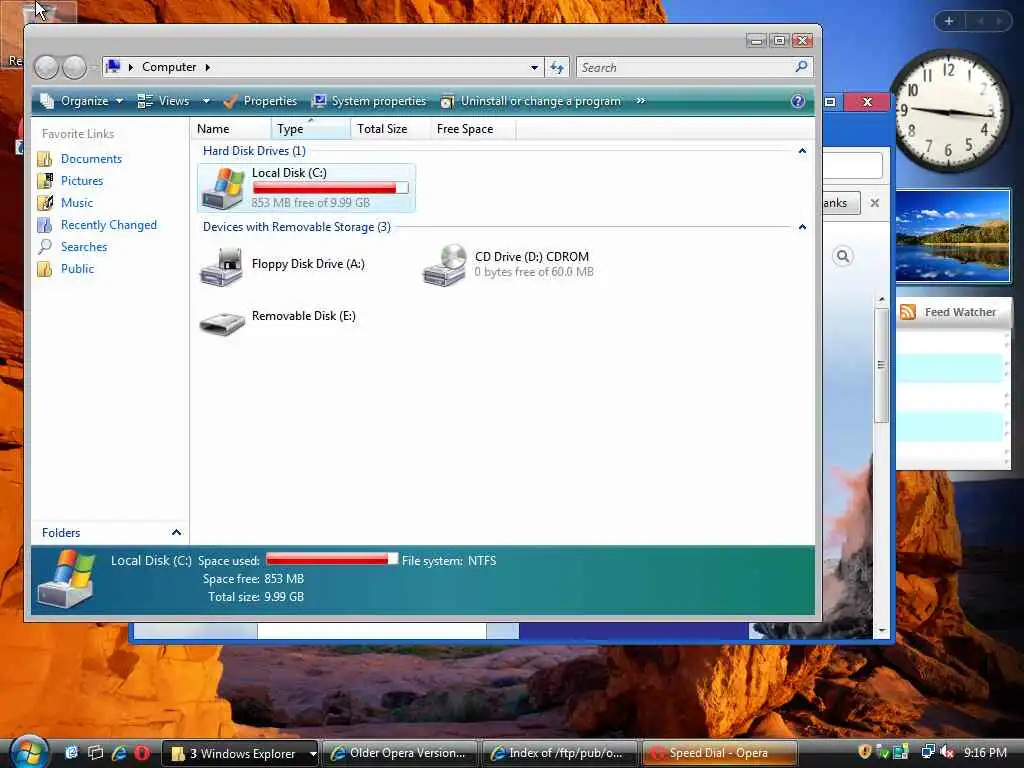Open the Public favorite link
This screenshot has width=1024, height=768.
(77, 269)
